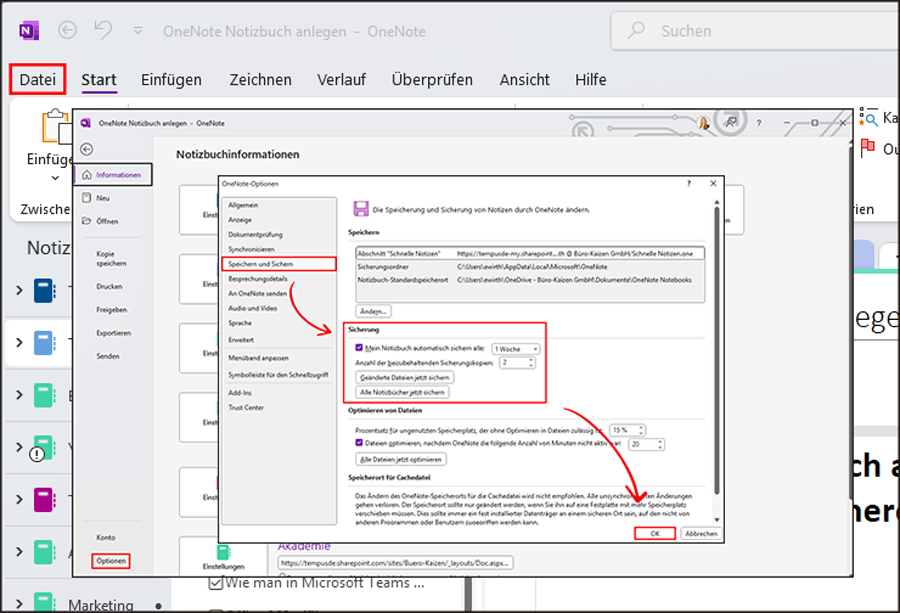Click the back arrow in main title bar
The image size is (900, 613).
(68, 30)
